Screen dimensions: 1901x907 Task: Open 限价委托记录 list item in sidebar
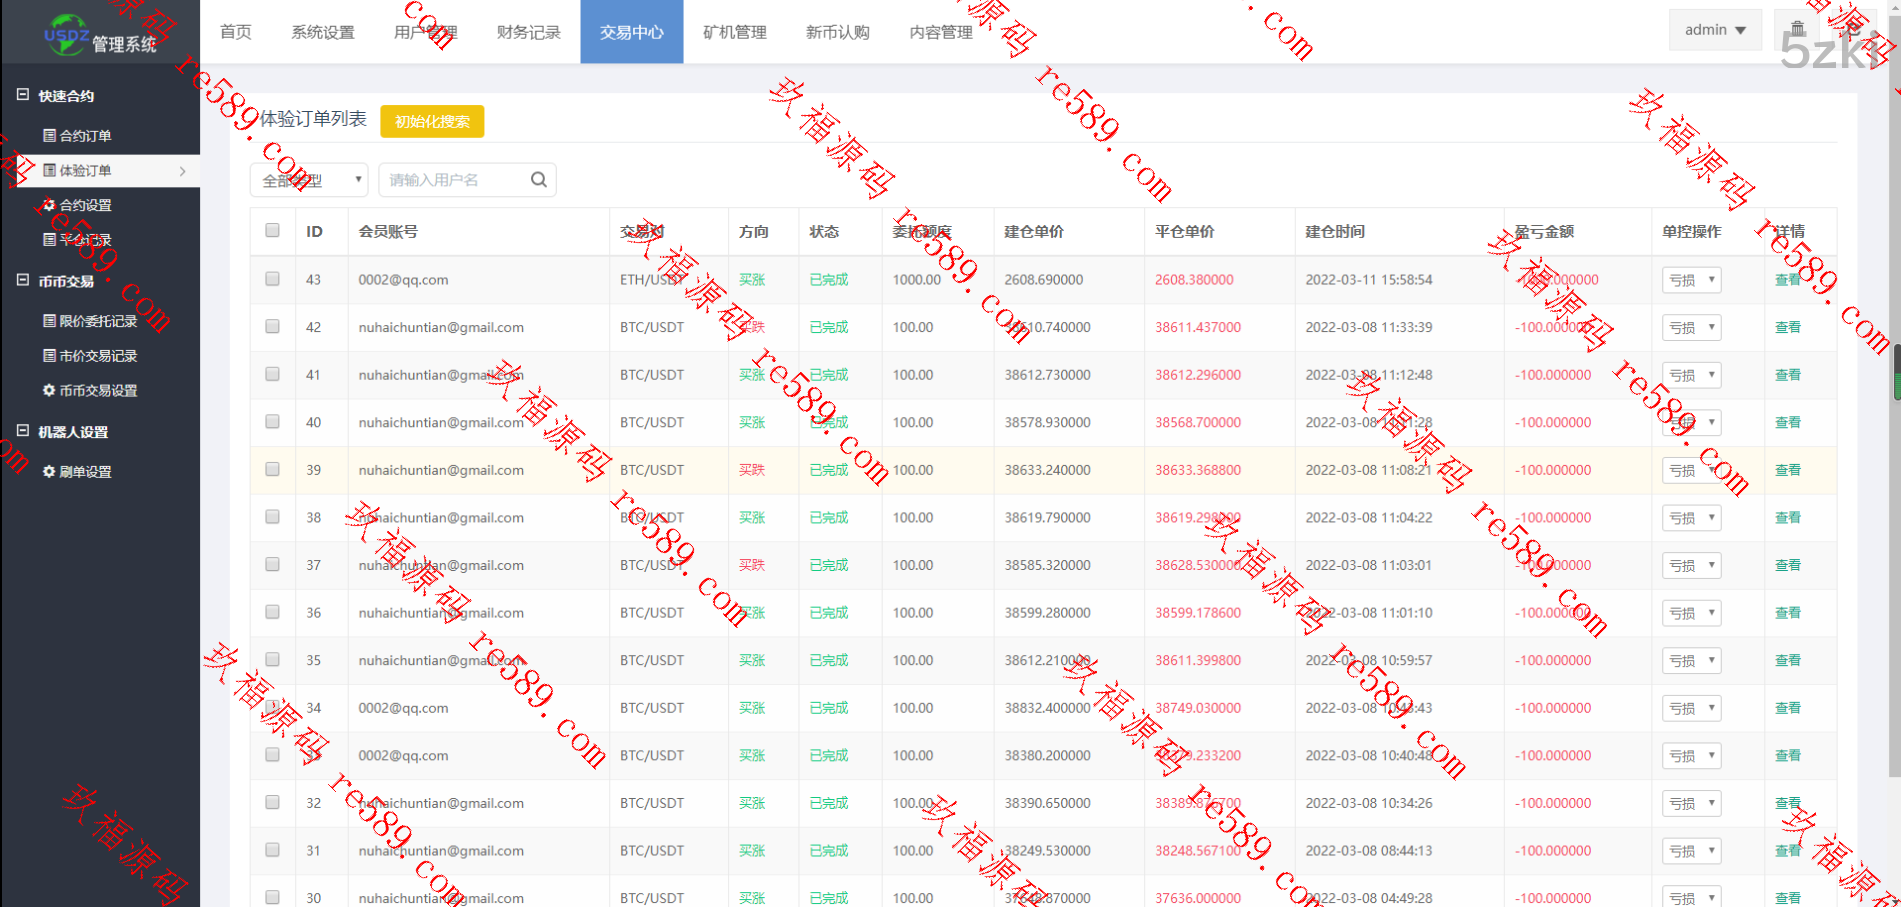90,321
